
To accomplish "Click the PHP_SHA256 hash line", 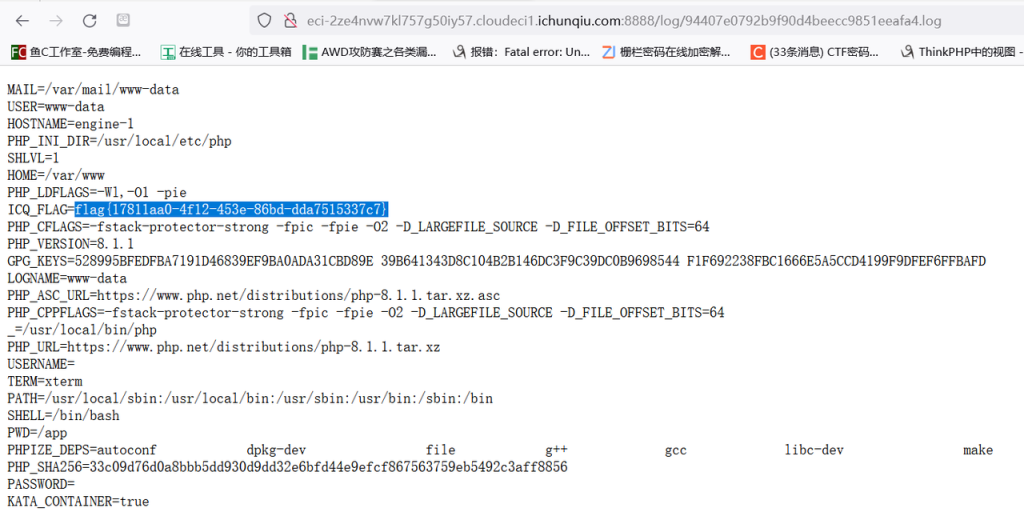I will (287, 467).
